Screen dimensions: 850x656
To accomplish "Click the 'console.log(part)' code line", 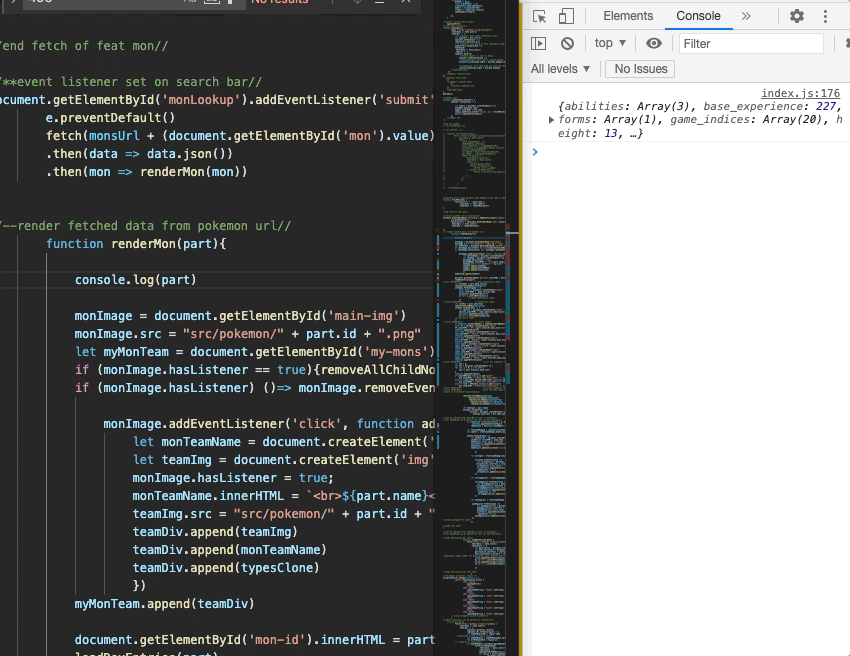I will (x=136, y=280).
